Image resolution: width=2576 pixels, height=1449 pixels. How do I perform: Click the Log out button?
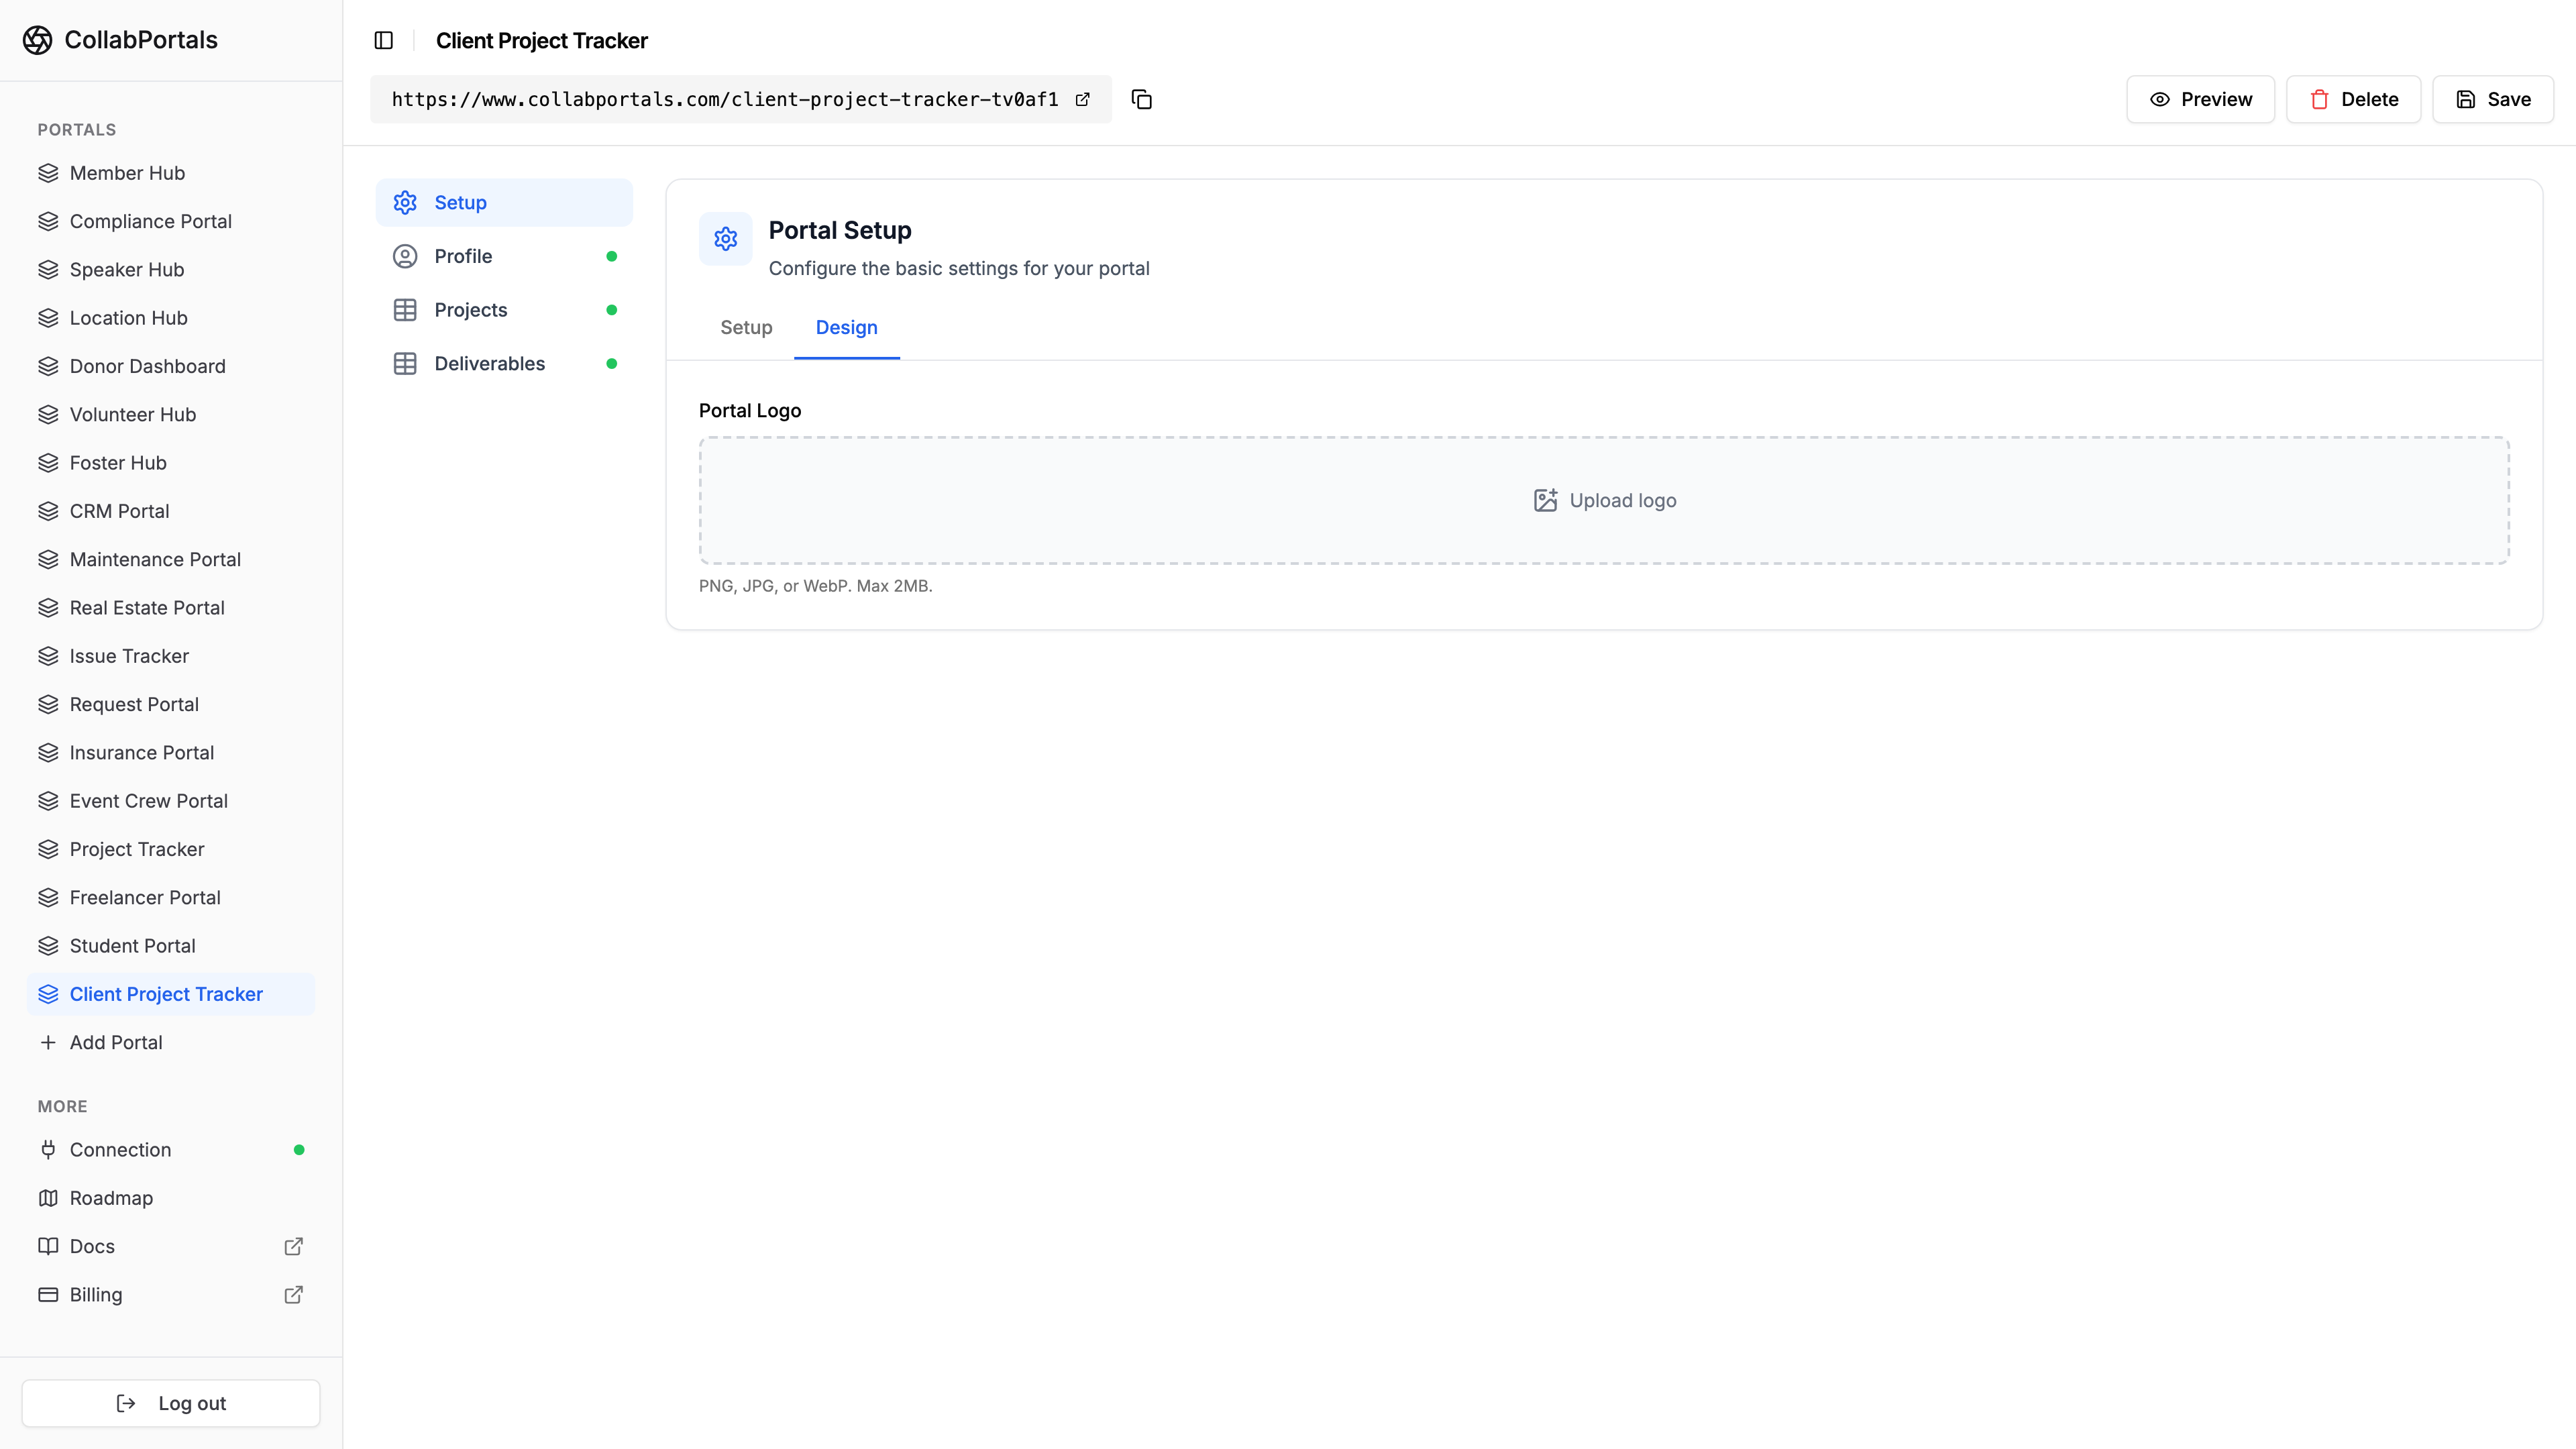click(x=171, y=1403)
